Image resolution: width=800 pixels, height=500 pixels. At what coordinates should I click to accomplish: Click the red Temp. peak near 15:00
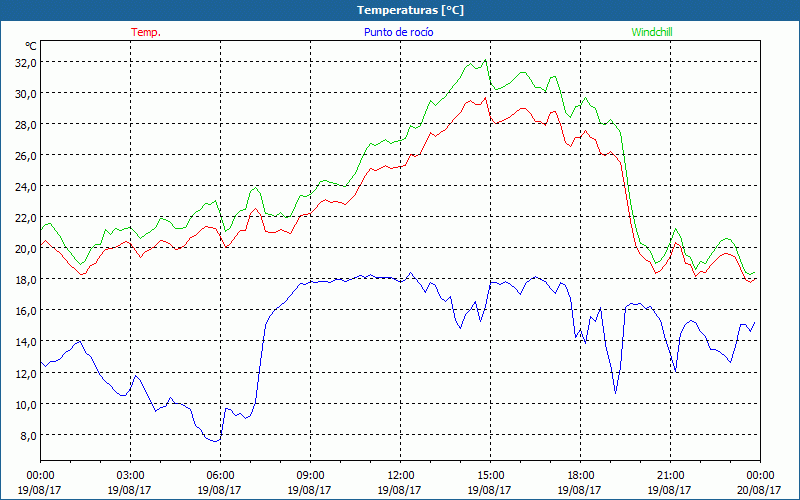point(485,98)
